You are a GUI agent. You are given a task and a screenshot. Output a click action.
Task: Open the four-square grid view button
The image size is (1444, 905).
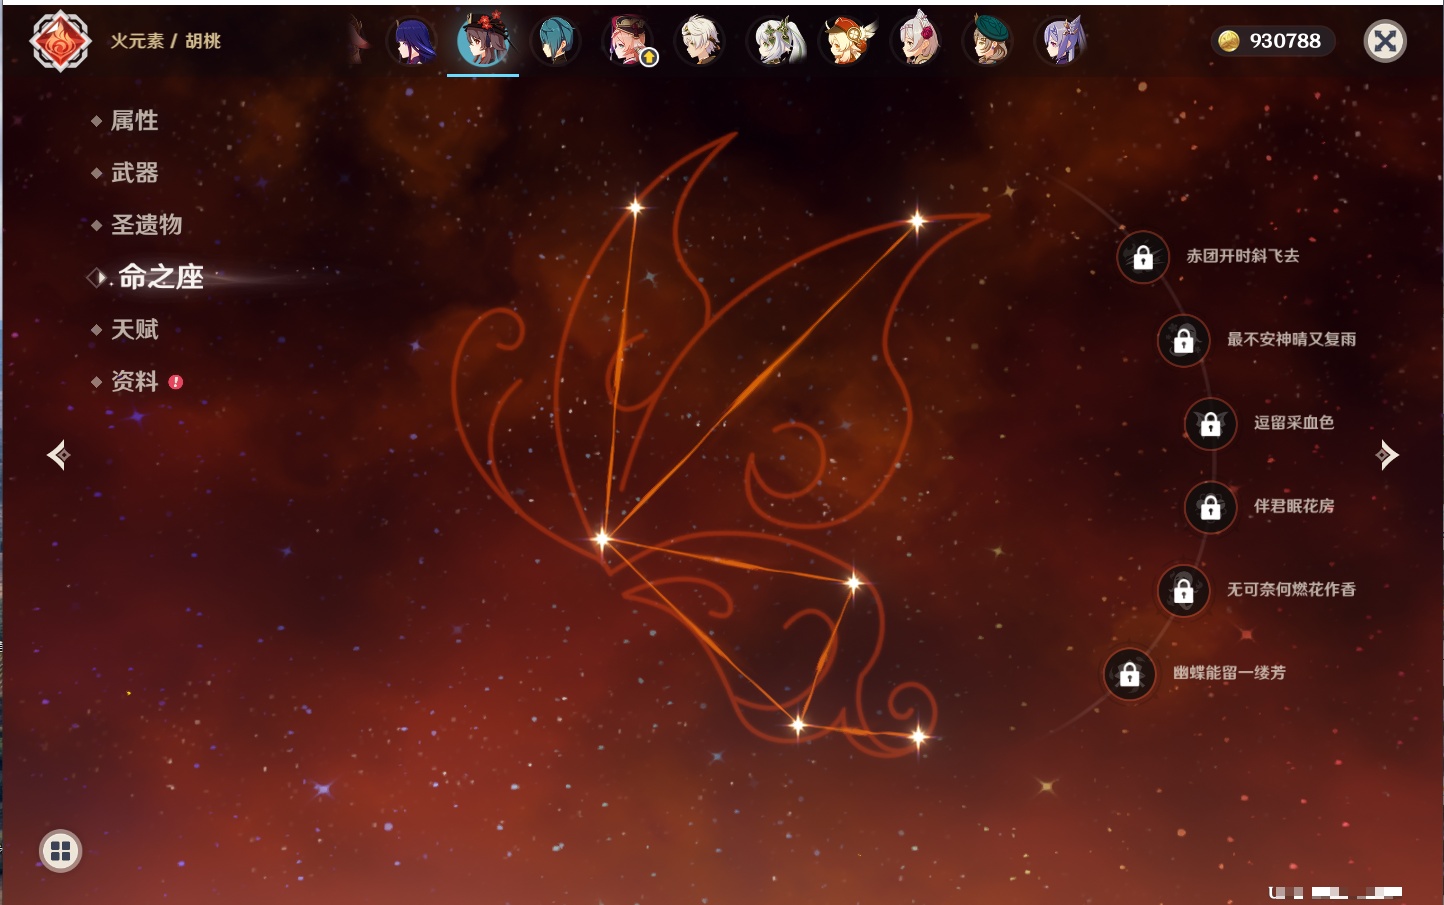60,851
